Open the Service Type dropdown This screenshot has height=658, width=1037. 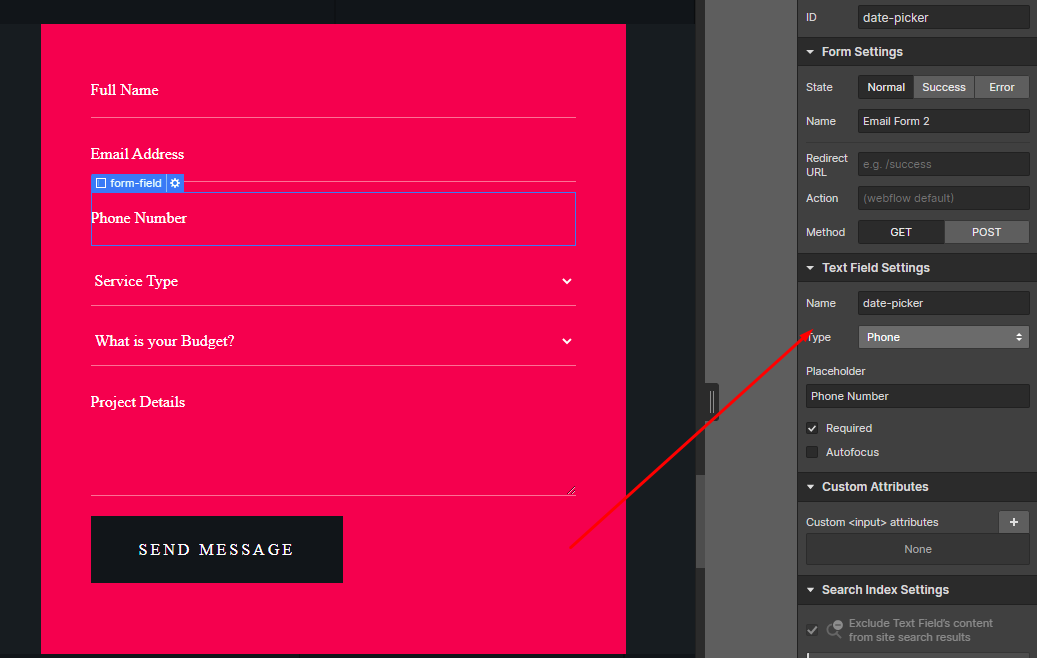(333, 282)
